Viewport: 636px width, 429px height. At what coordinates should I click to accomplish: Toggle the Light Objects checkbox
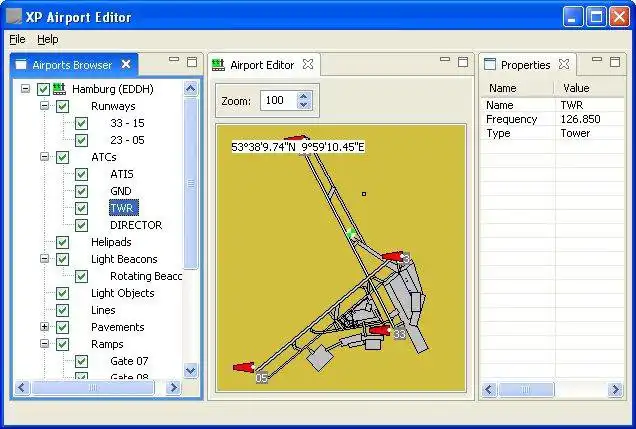click(62, 294)
